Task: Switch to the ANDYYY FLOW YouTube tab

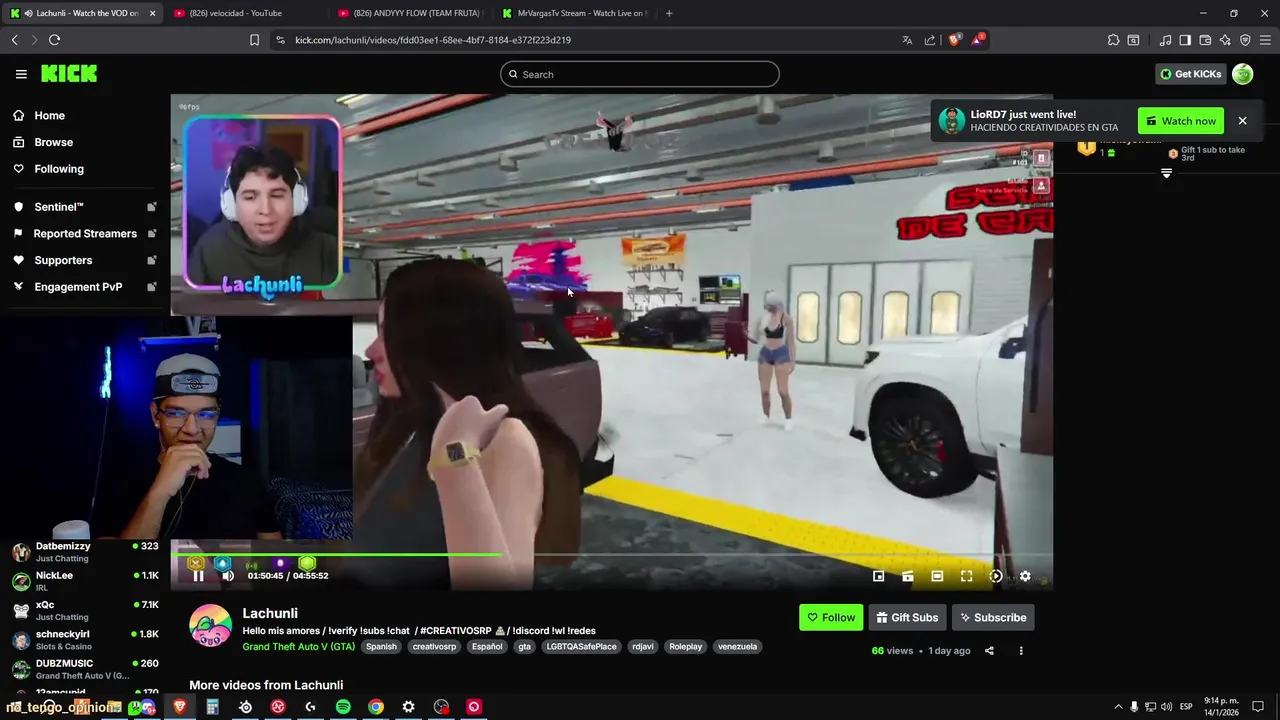Action: point(410,13)
